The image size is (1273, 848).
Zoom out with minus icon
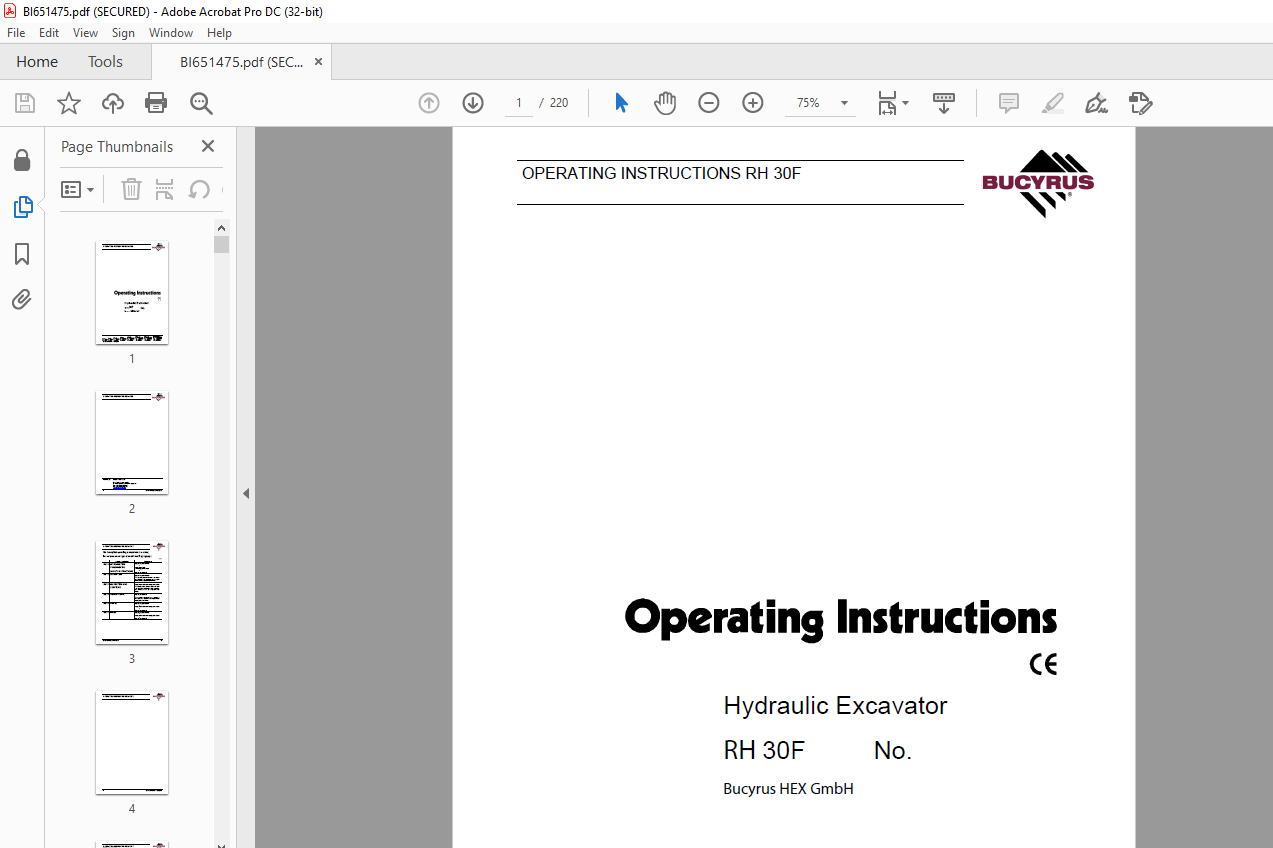click(709, 103)
